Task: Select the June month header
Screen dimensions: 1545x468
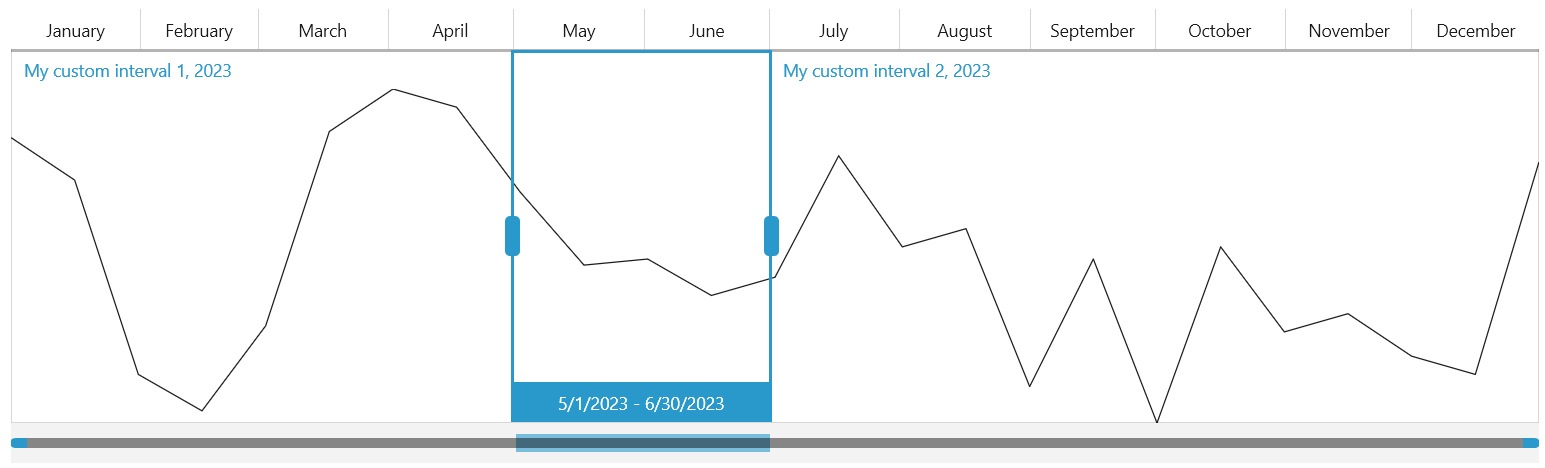Action: 707,30
